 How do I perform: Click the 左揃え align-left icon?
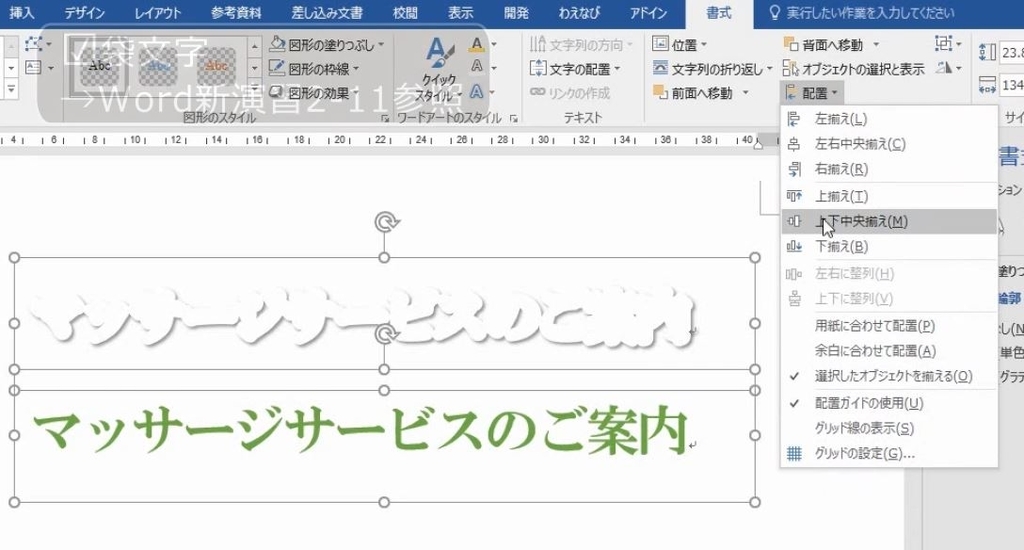(x=793, y=119)
